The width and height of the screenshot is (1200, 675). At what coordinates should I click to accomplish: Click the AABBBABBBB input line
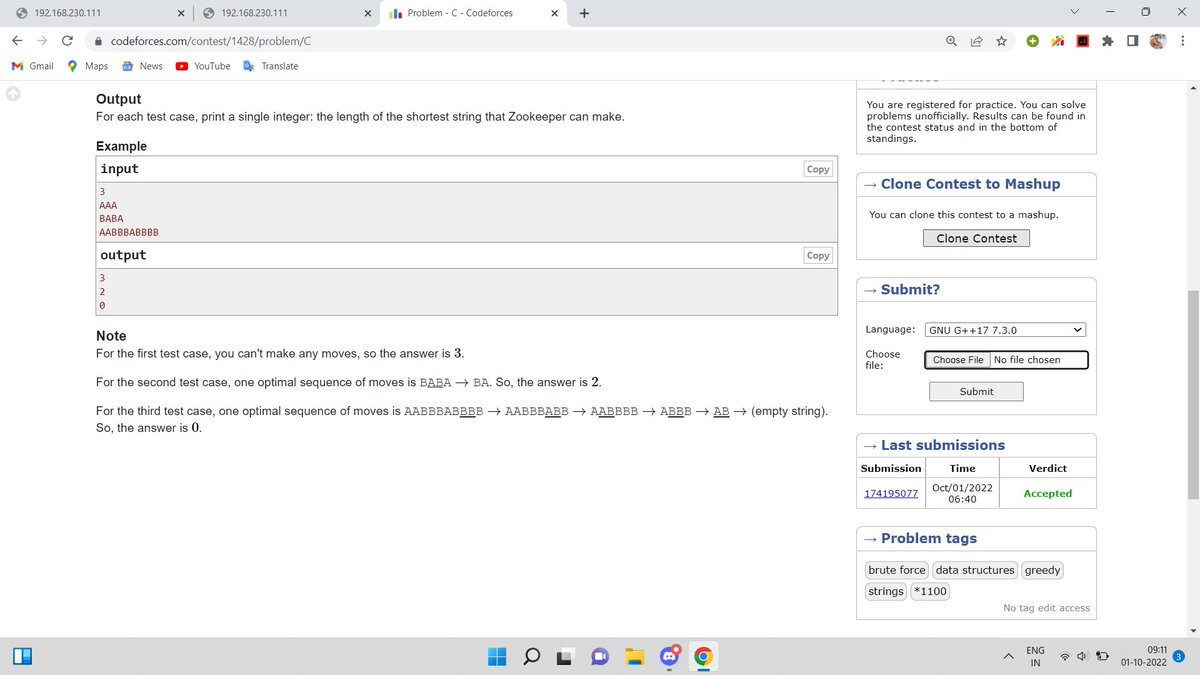coord(129,232)
